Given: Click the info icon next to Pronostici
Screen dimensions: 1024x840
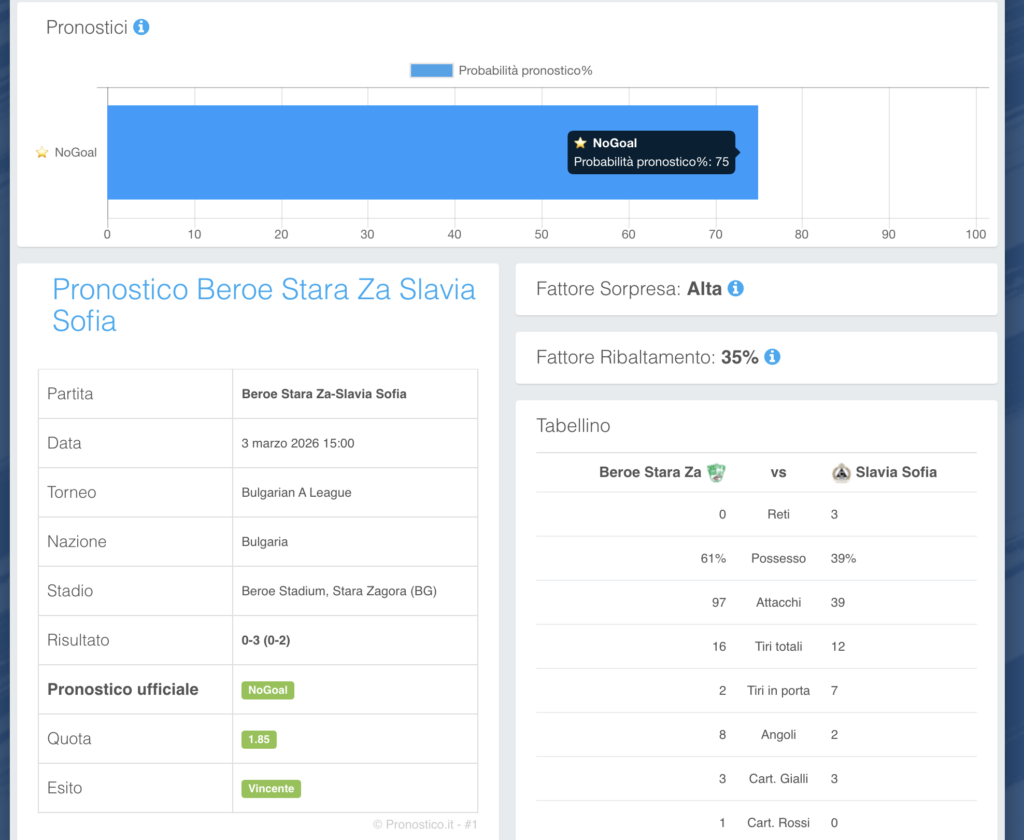Looking at the screenshot, I should (x=141, y=27).
